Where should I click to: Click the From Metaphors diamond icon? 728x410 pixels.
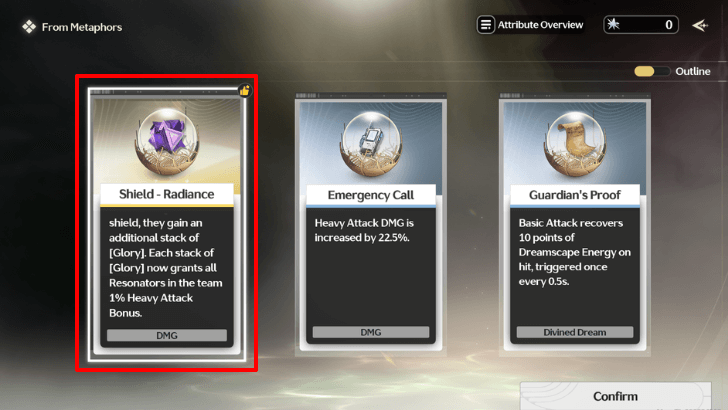point(29,27)
